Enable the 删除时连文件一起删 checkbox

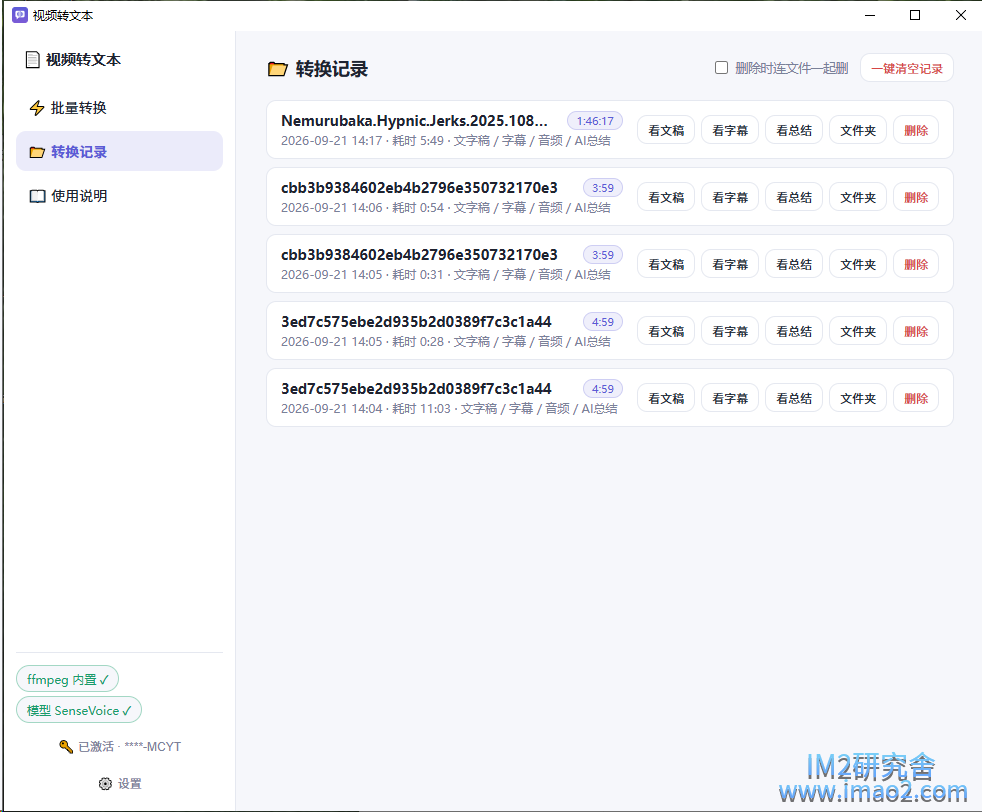point(721,68)
